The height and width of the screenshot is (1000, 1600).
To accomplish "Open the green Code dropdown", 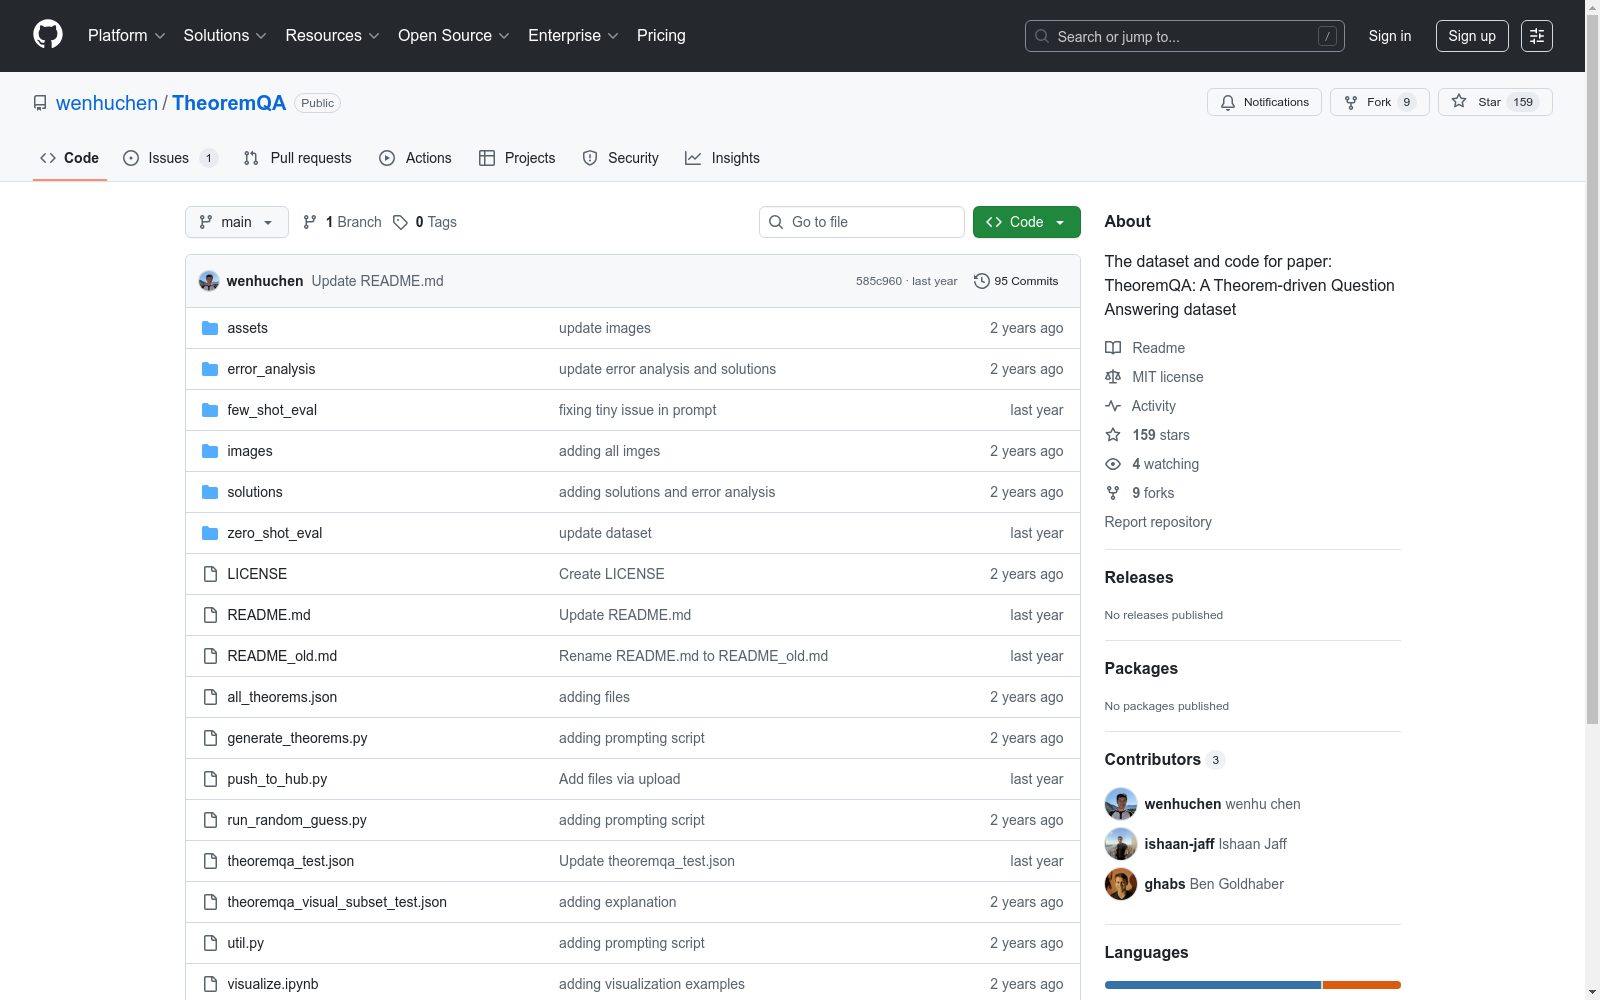I will pyautogui.click(x=1026, y=222).
